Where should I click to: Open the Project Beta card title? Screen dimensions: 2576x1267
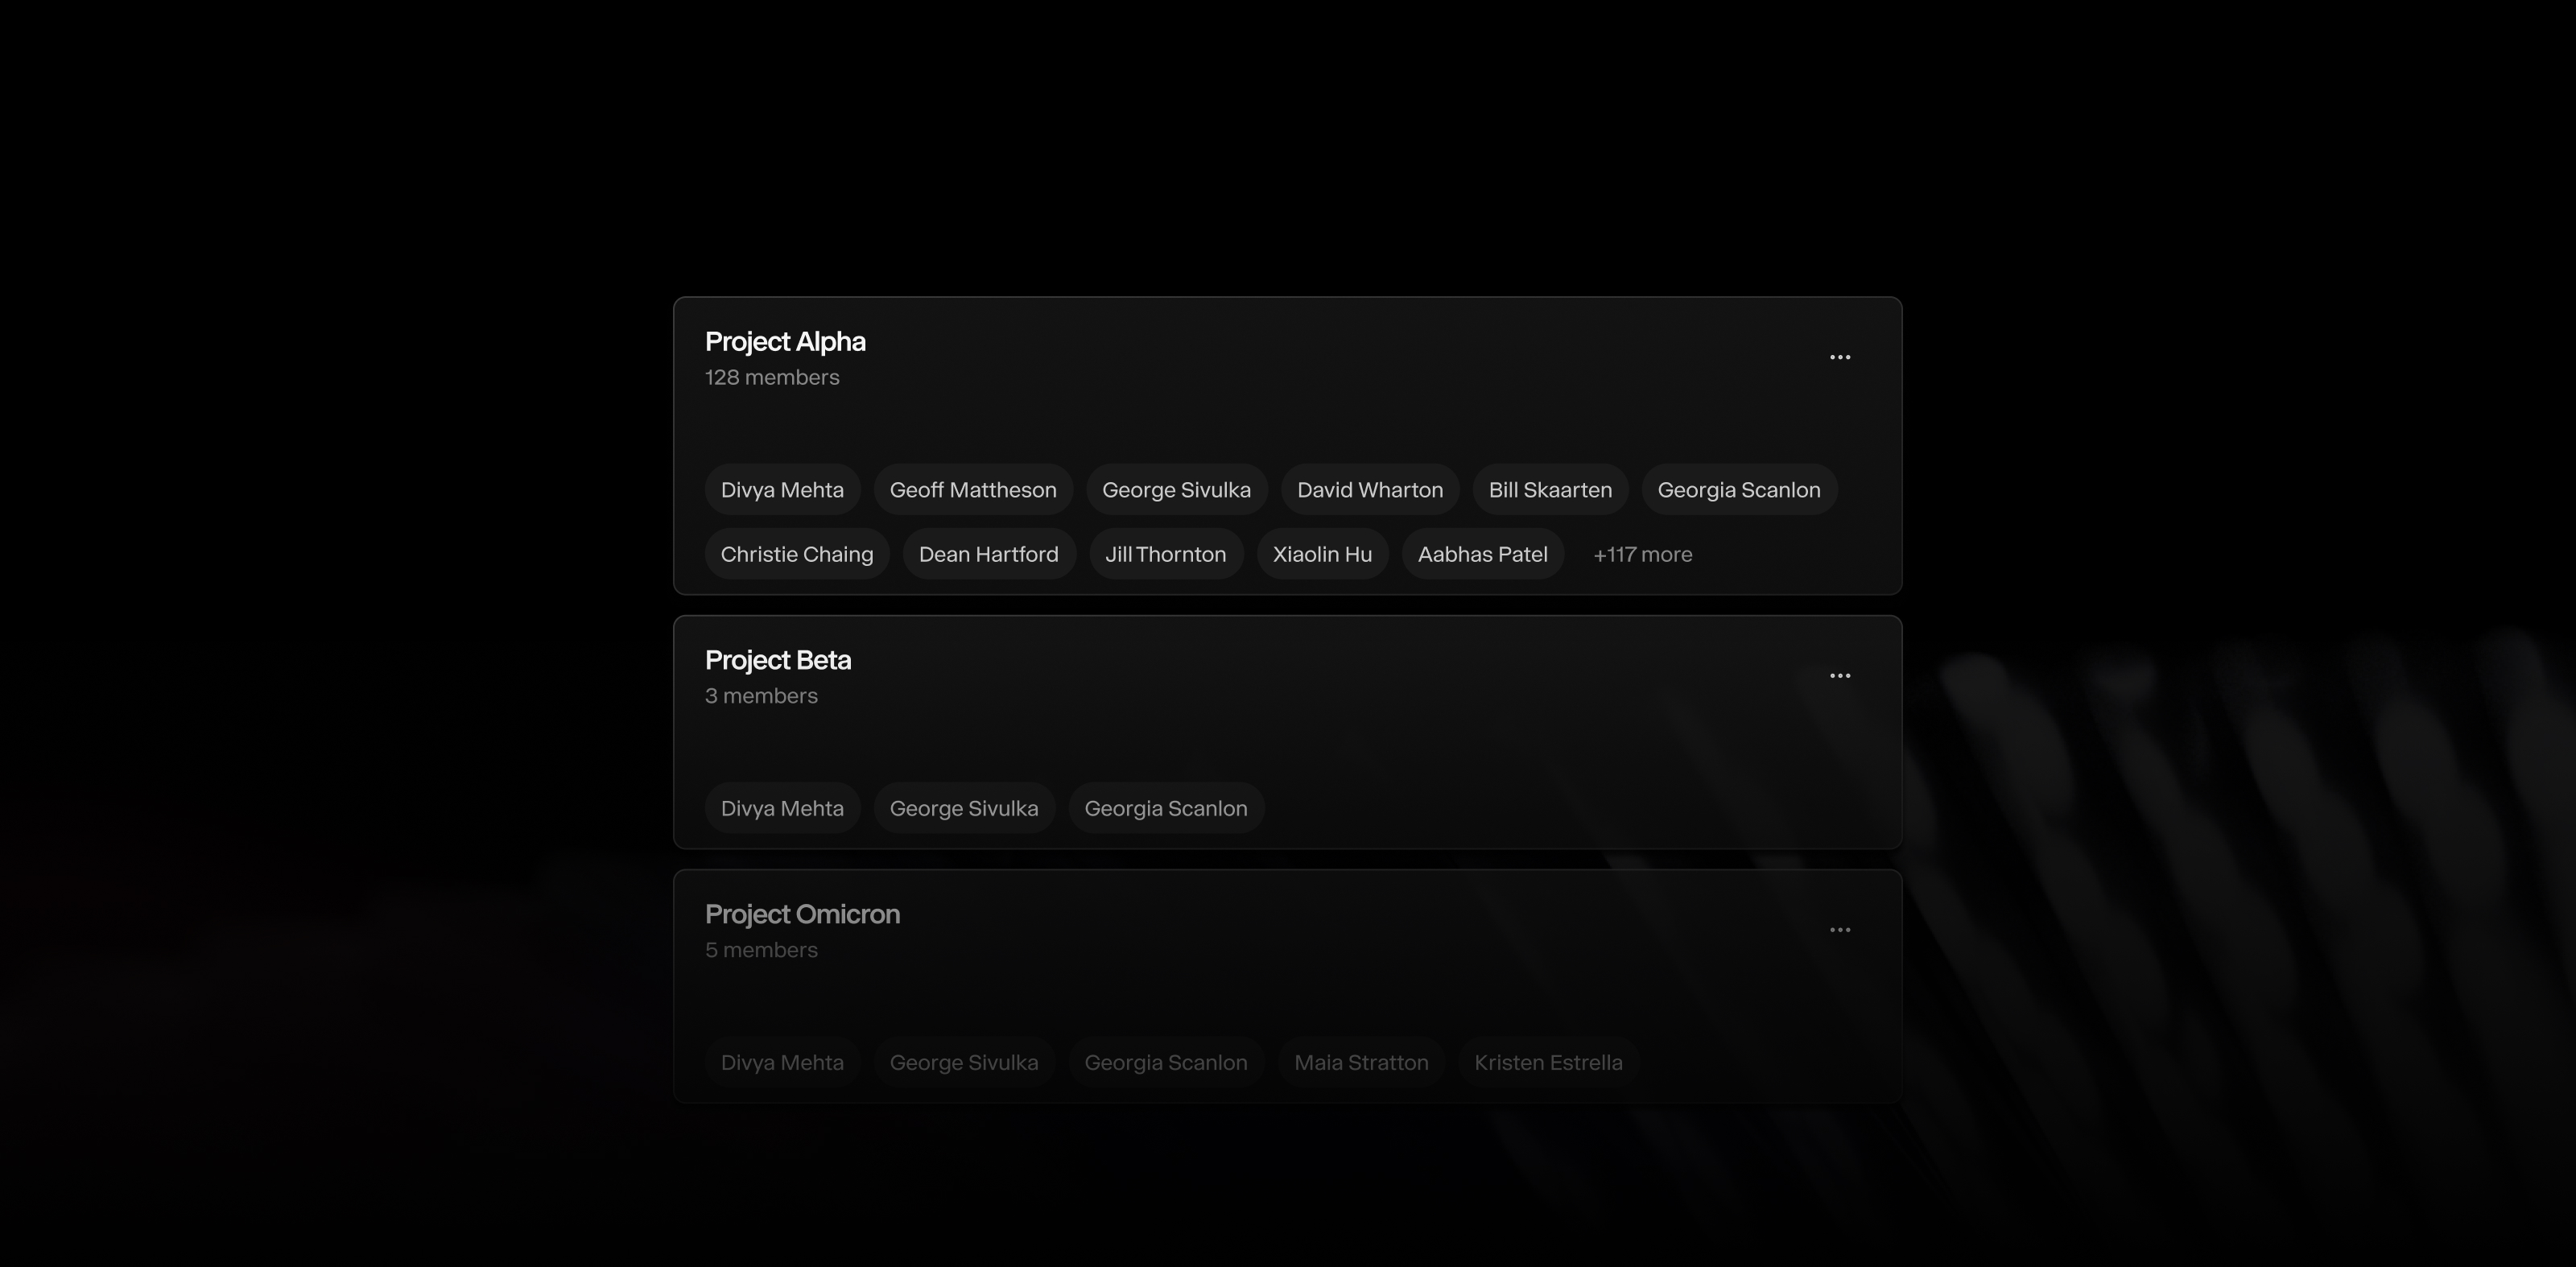click(778, 660)
